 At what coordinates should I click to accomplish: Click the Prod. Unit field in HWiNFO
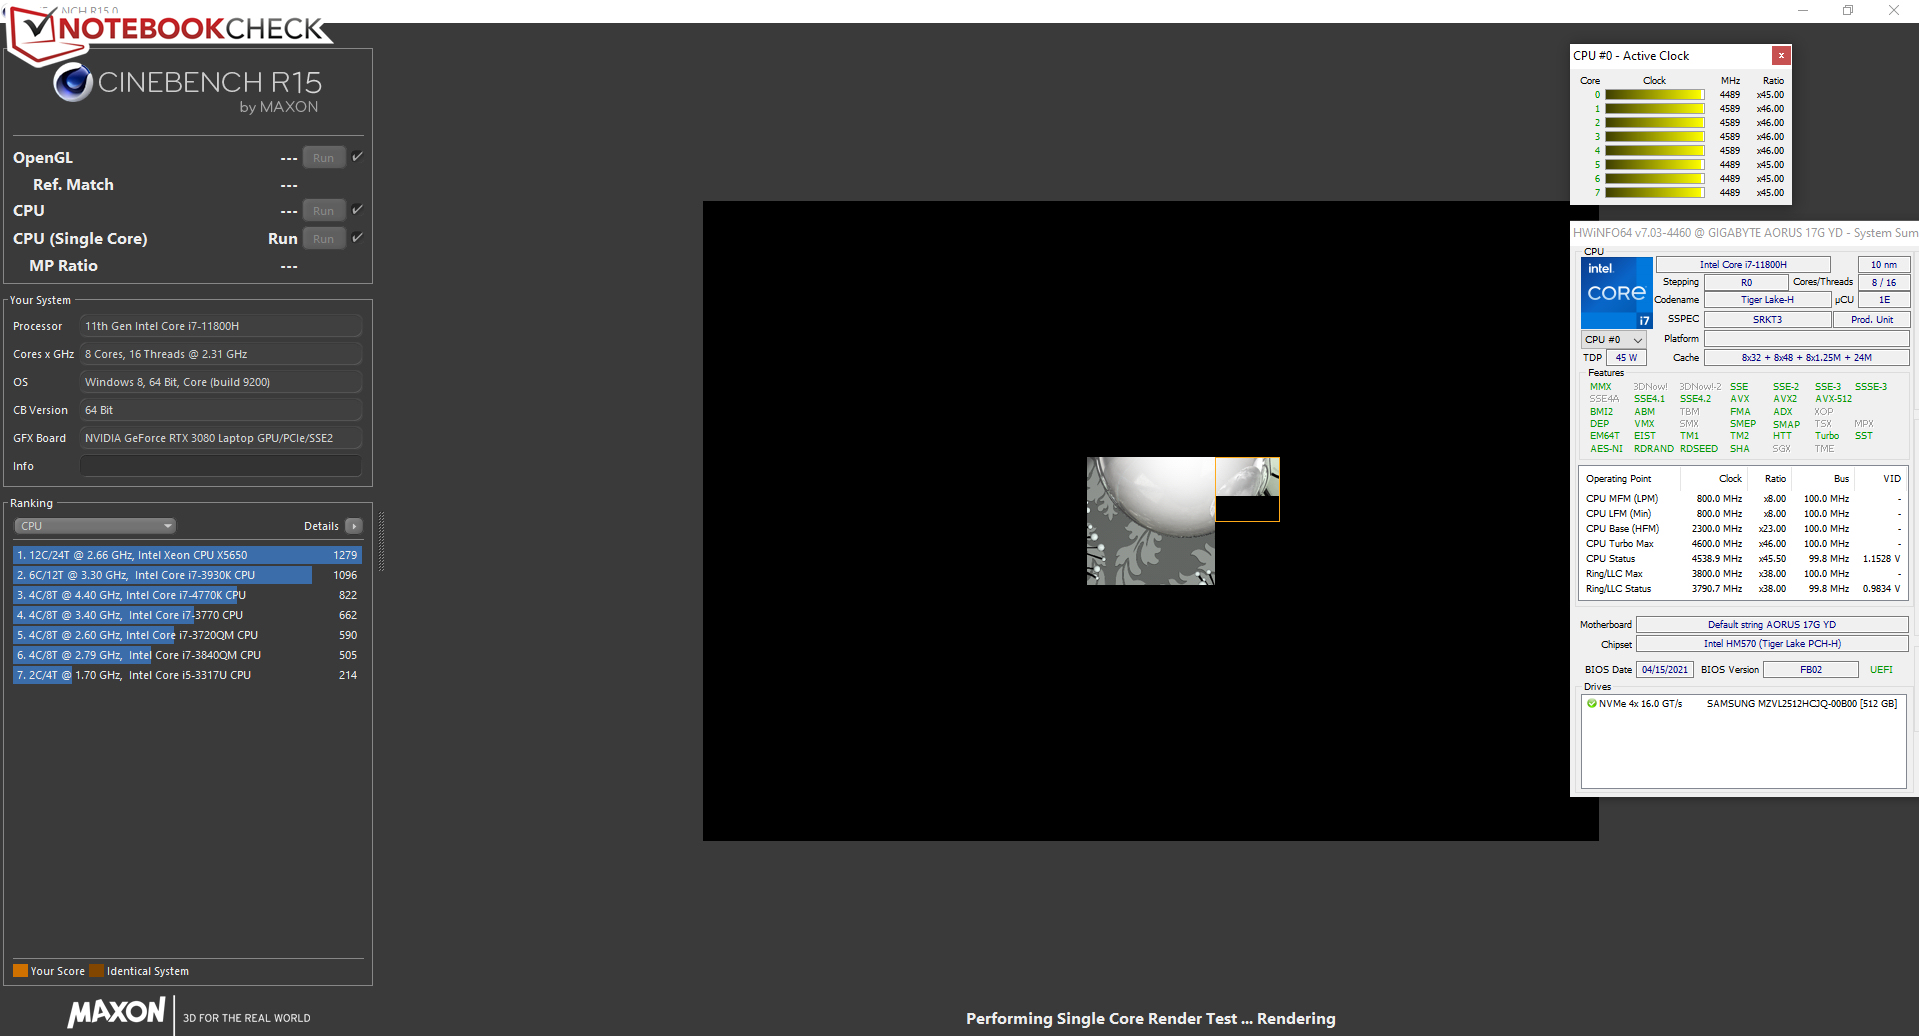(1872, 320)
